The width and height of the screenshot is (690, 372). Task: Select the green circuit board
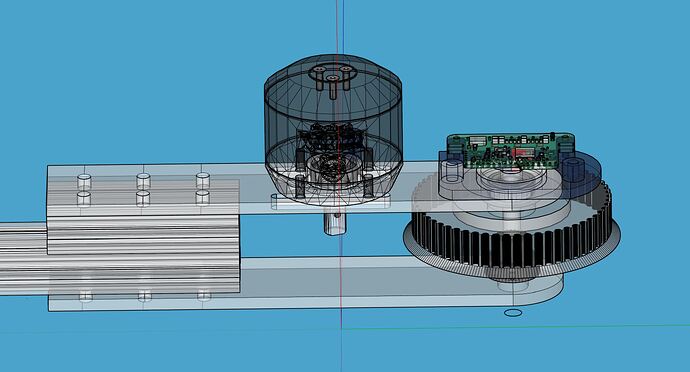510,151
